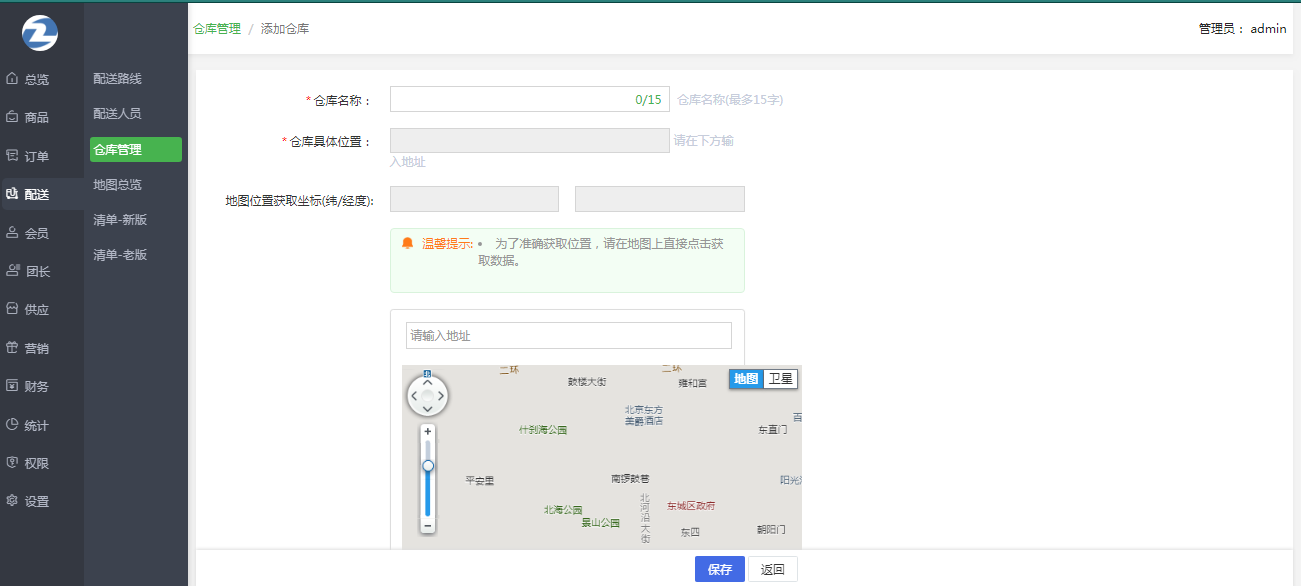The width and height of the screenshot is (1301, 586).
Task: Click the 返回 back button
Action: click(x=772, y=569)
